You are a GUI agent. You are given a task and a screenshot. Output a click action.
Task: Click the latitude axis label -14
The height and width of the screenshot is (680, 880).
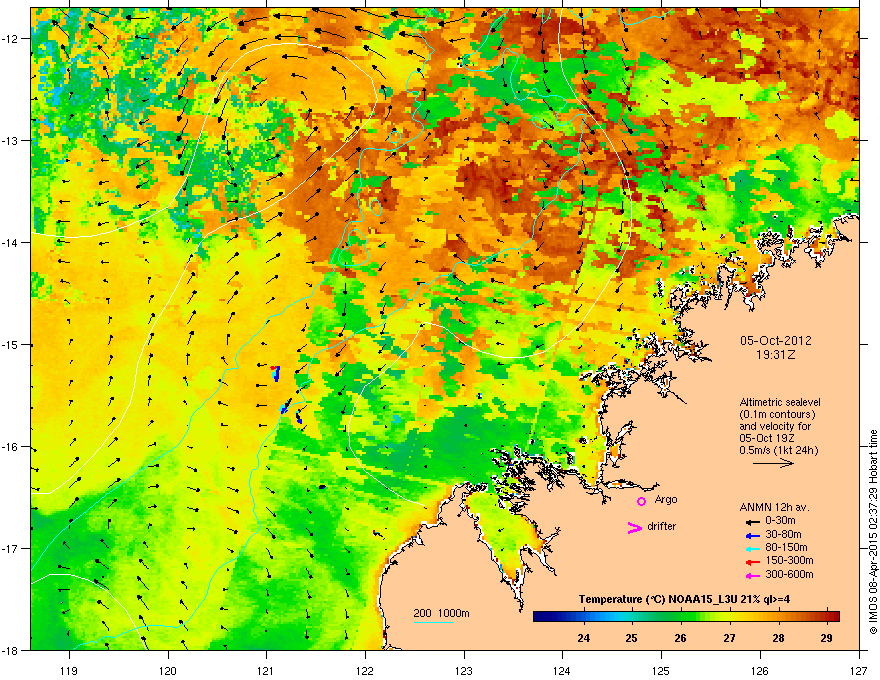pyautogui.click(x=11, y=242)
